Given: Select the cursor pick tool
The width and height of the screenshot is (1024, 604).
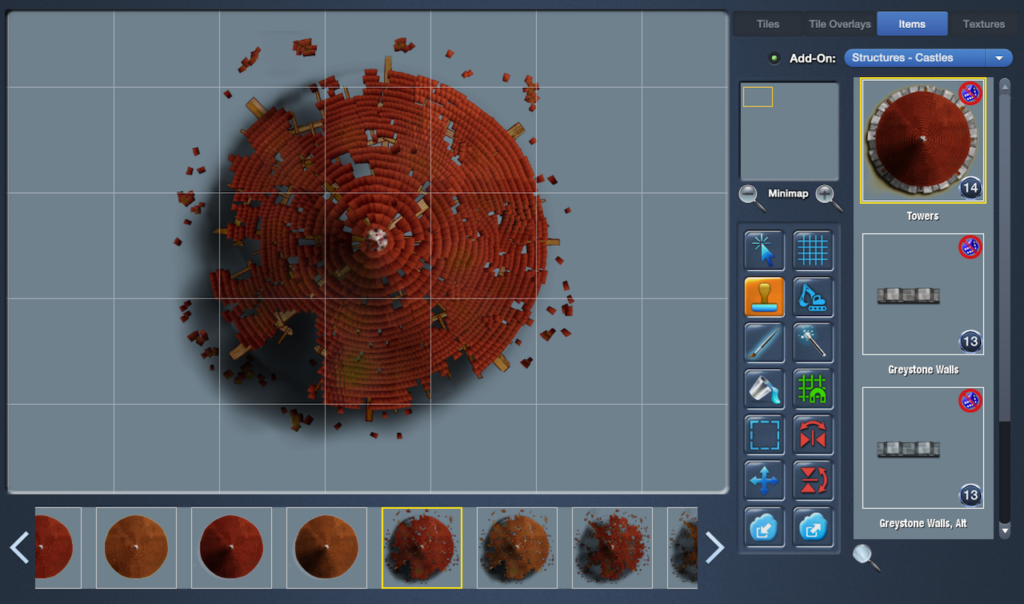Looking at the screenshot, I should [764, 250].
